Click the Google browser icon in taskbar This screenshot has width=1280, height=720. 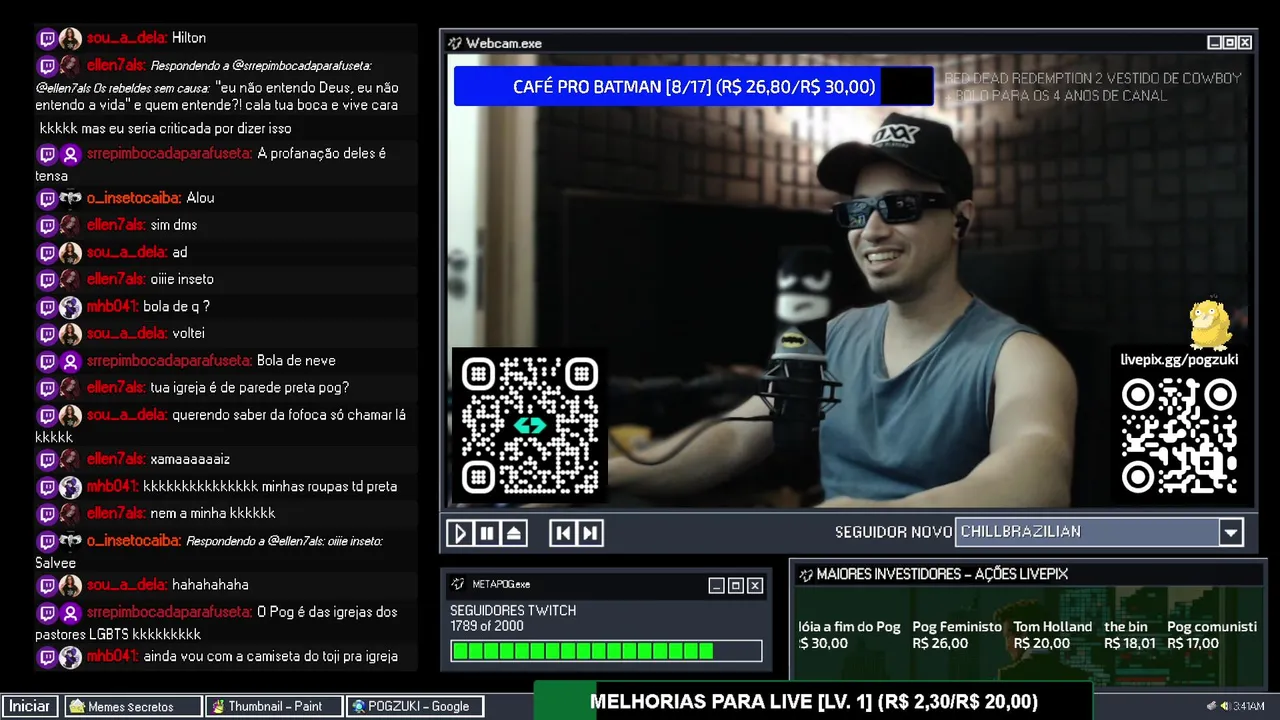click(x=358, y=706)
